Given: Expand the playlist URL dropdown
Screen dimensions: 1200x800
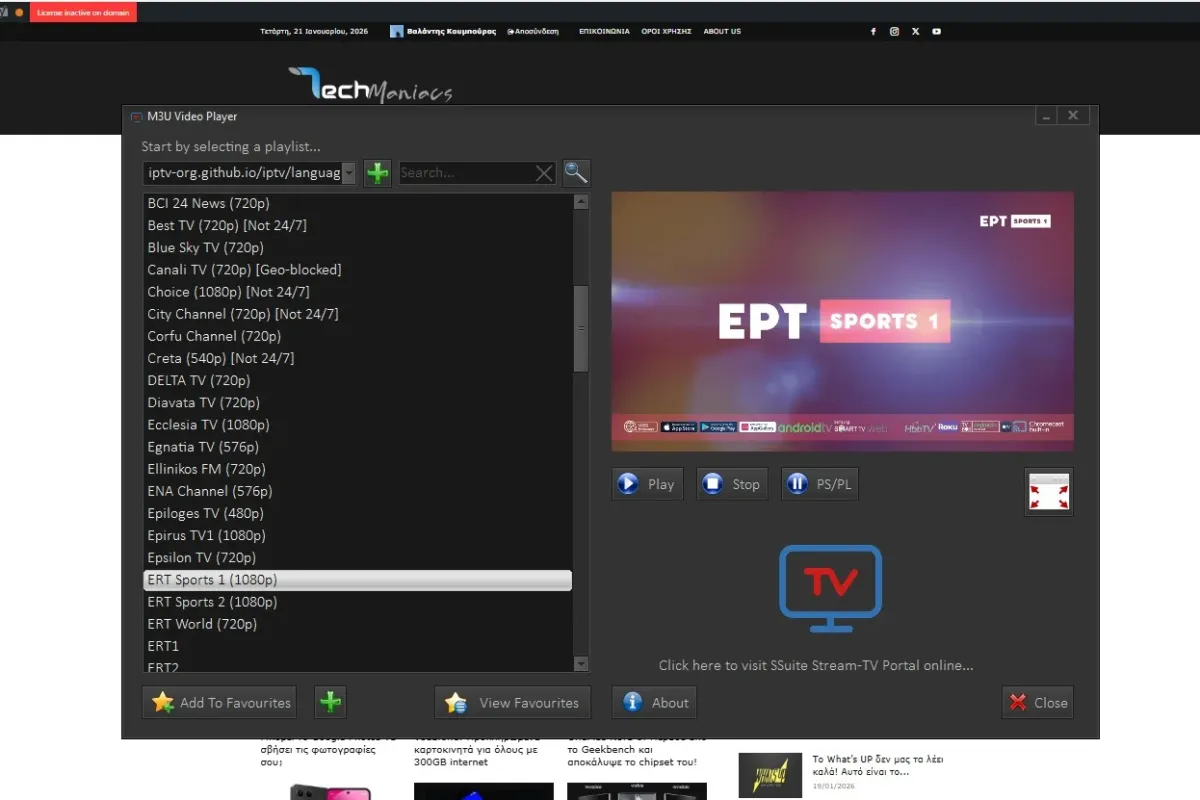Looking at the screenshot, I should tap(348, 173).
